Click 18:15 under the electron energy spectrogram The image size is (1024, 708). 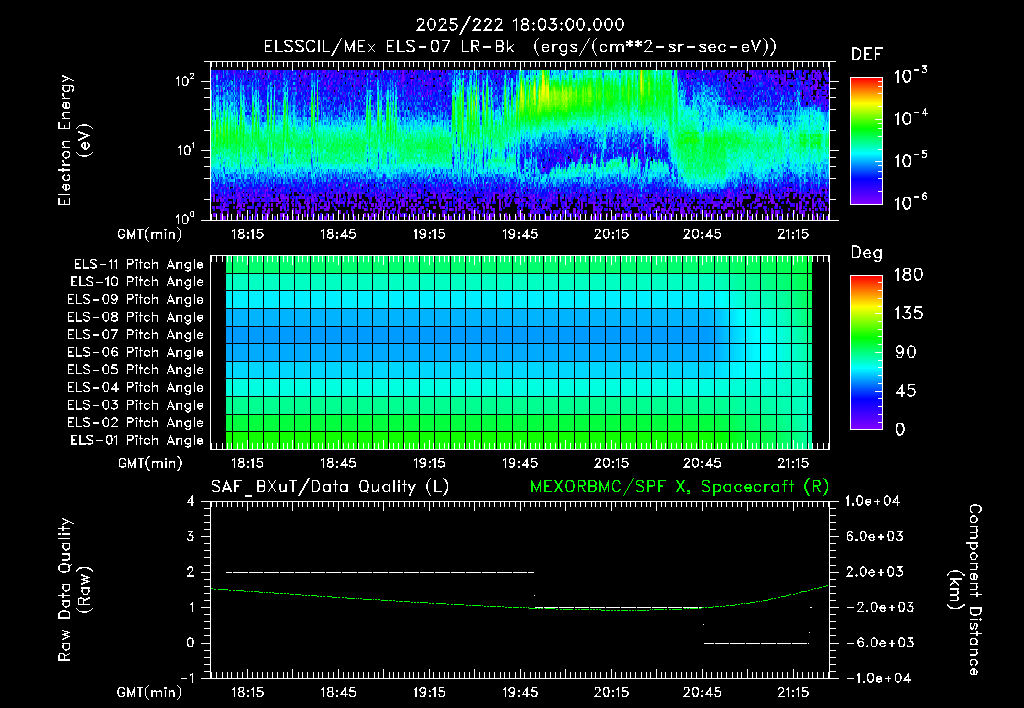click(247, 234)
